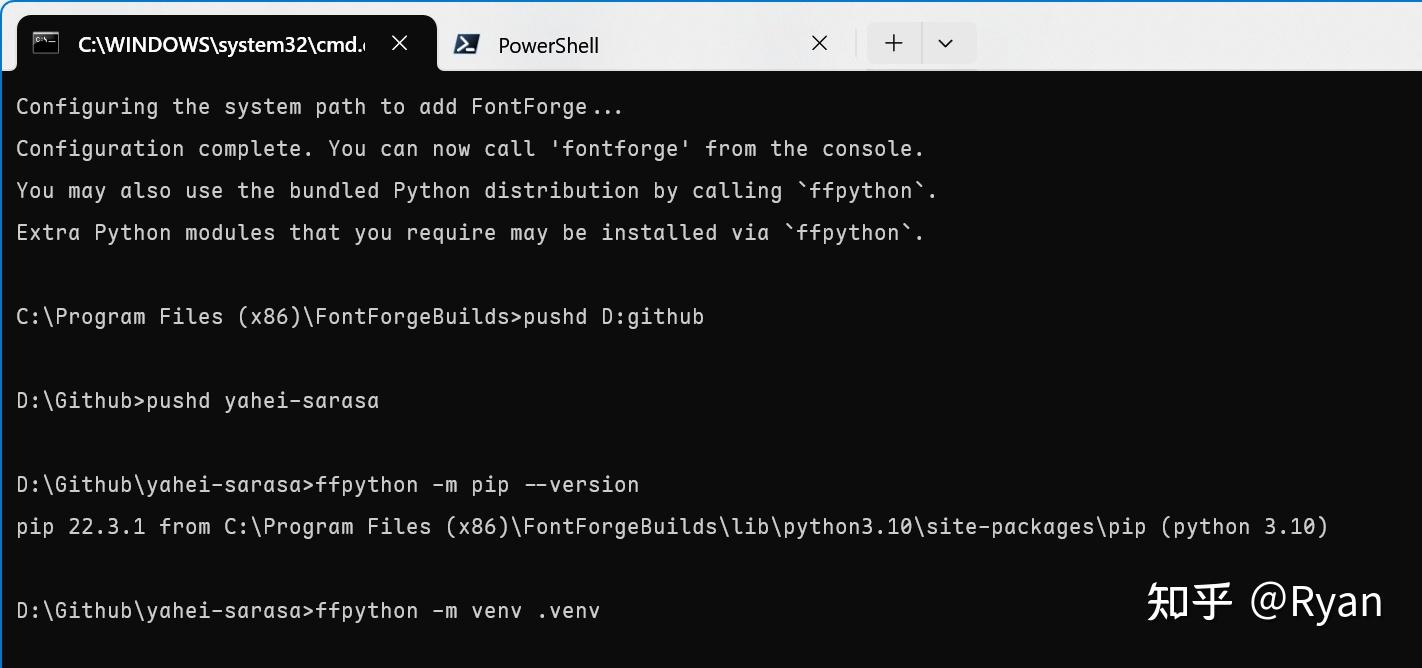Click the pushd yahei-sarasa command text
Viewport: 1422px width, 668px height.
tap(197, 400)
